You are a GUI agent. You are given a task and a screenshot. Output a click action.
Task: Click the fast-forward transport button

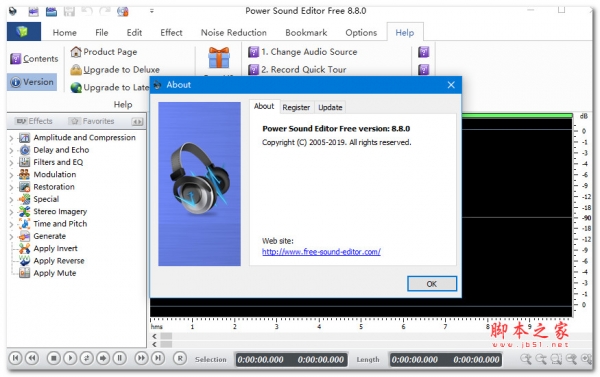pos(141,358)
